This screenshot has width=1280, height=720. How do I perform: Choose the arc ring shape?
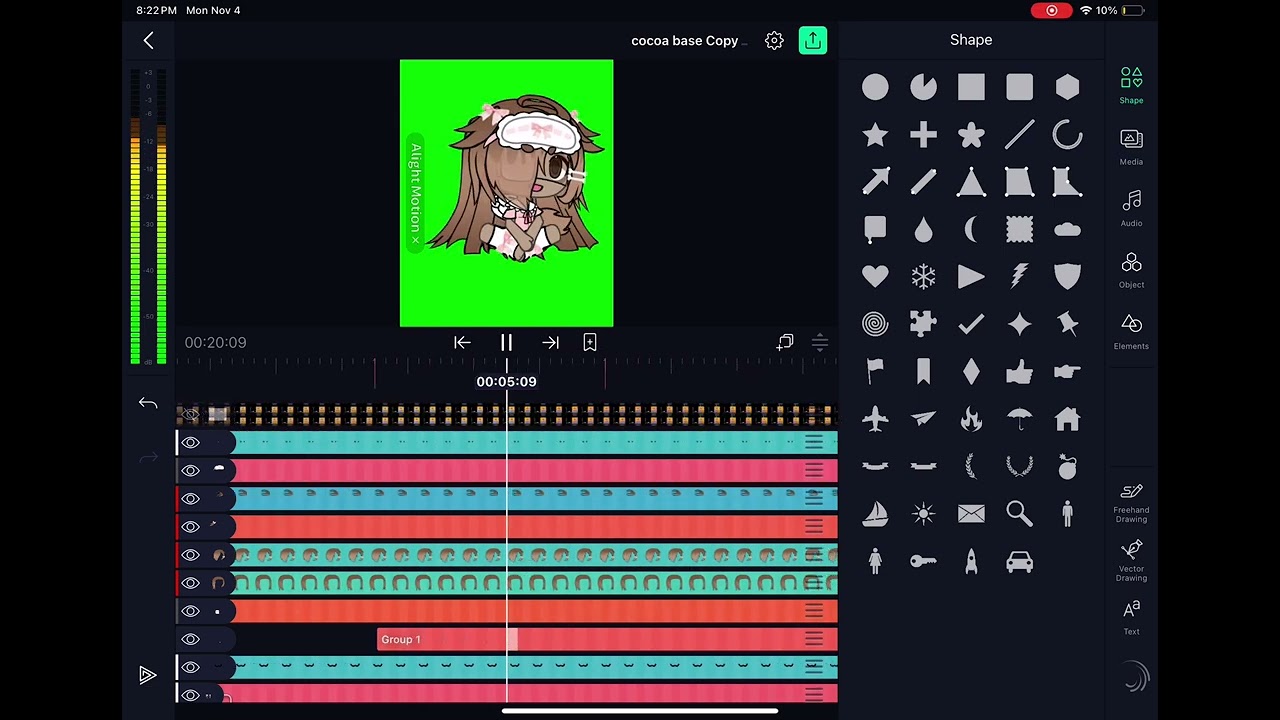tap(1067, 135)
